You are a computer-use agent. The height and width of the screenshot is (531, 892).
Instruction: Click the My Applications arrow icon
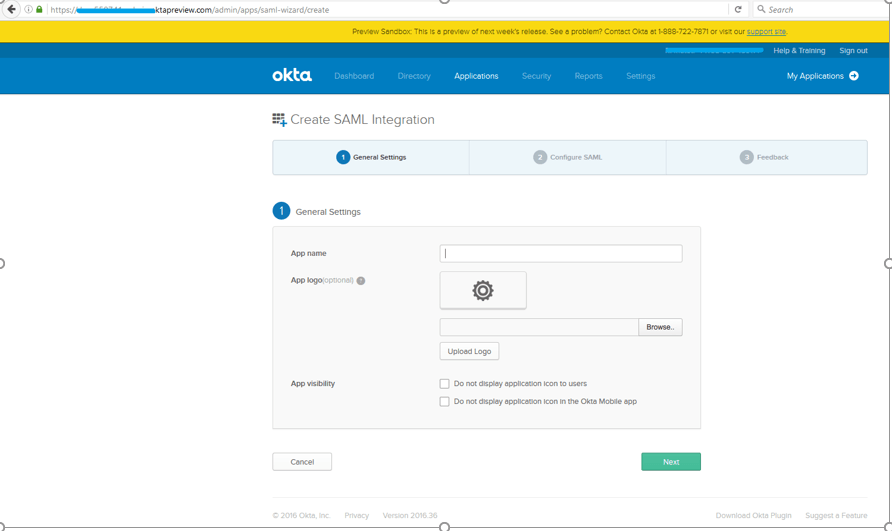coord(854,76)
